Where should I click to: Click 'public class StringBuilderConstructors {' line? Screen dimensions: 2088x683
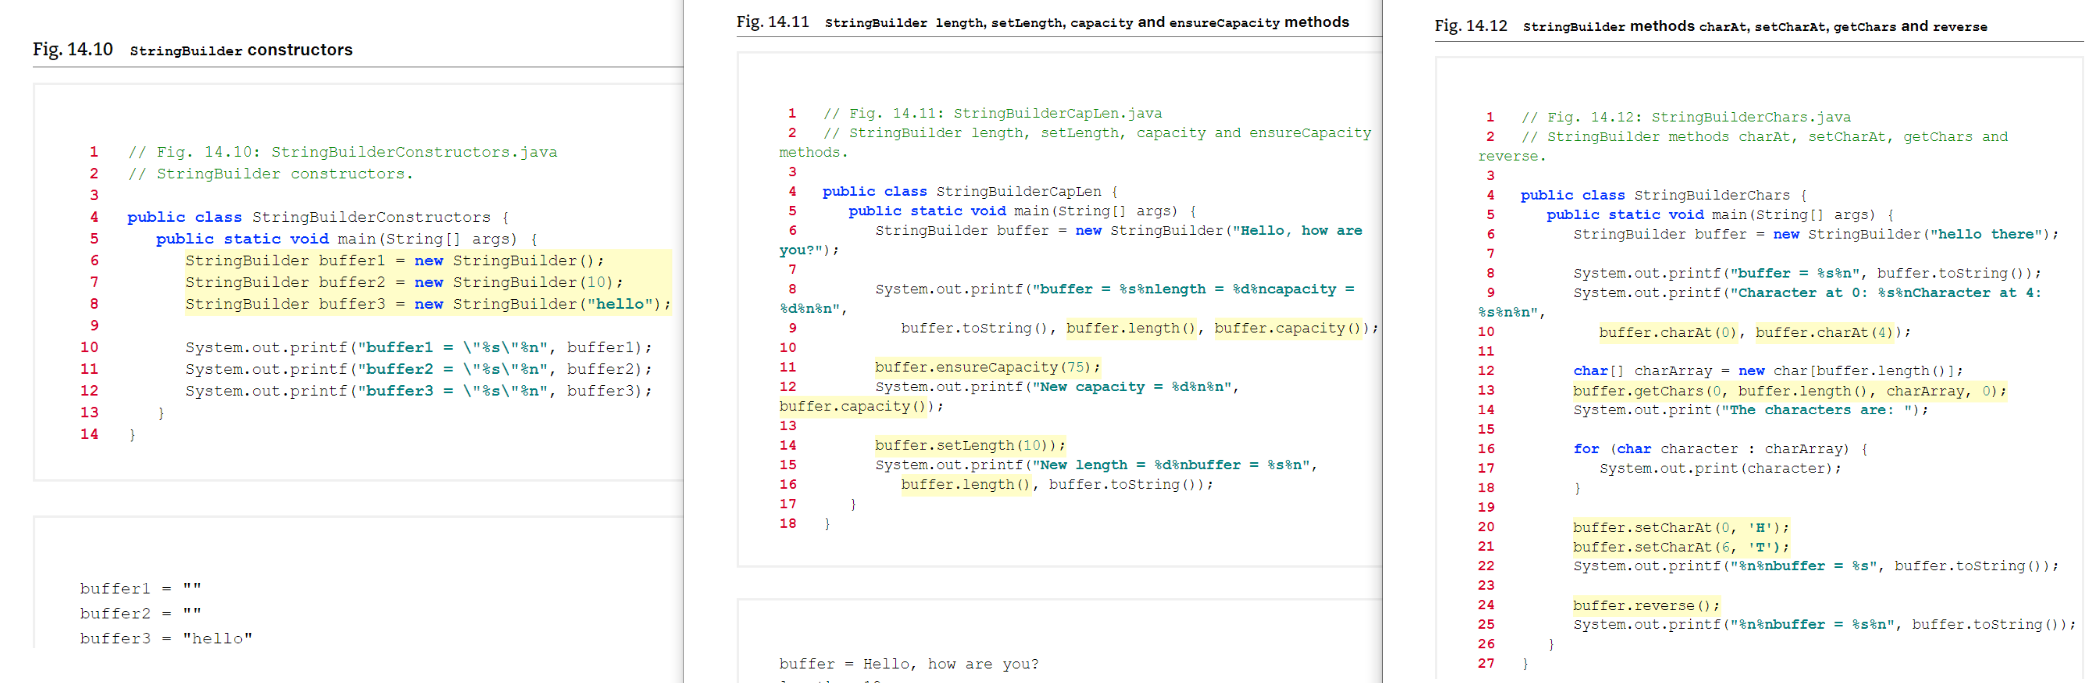pyautogui.click(x=318, y=217)
